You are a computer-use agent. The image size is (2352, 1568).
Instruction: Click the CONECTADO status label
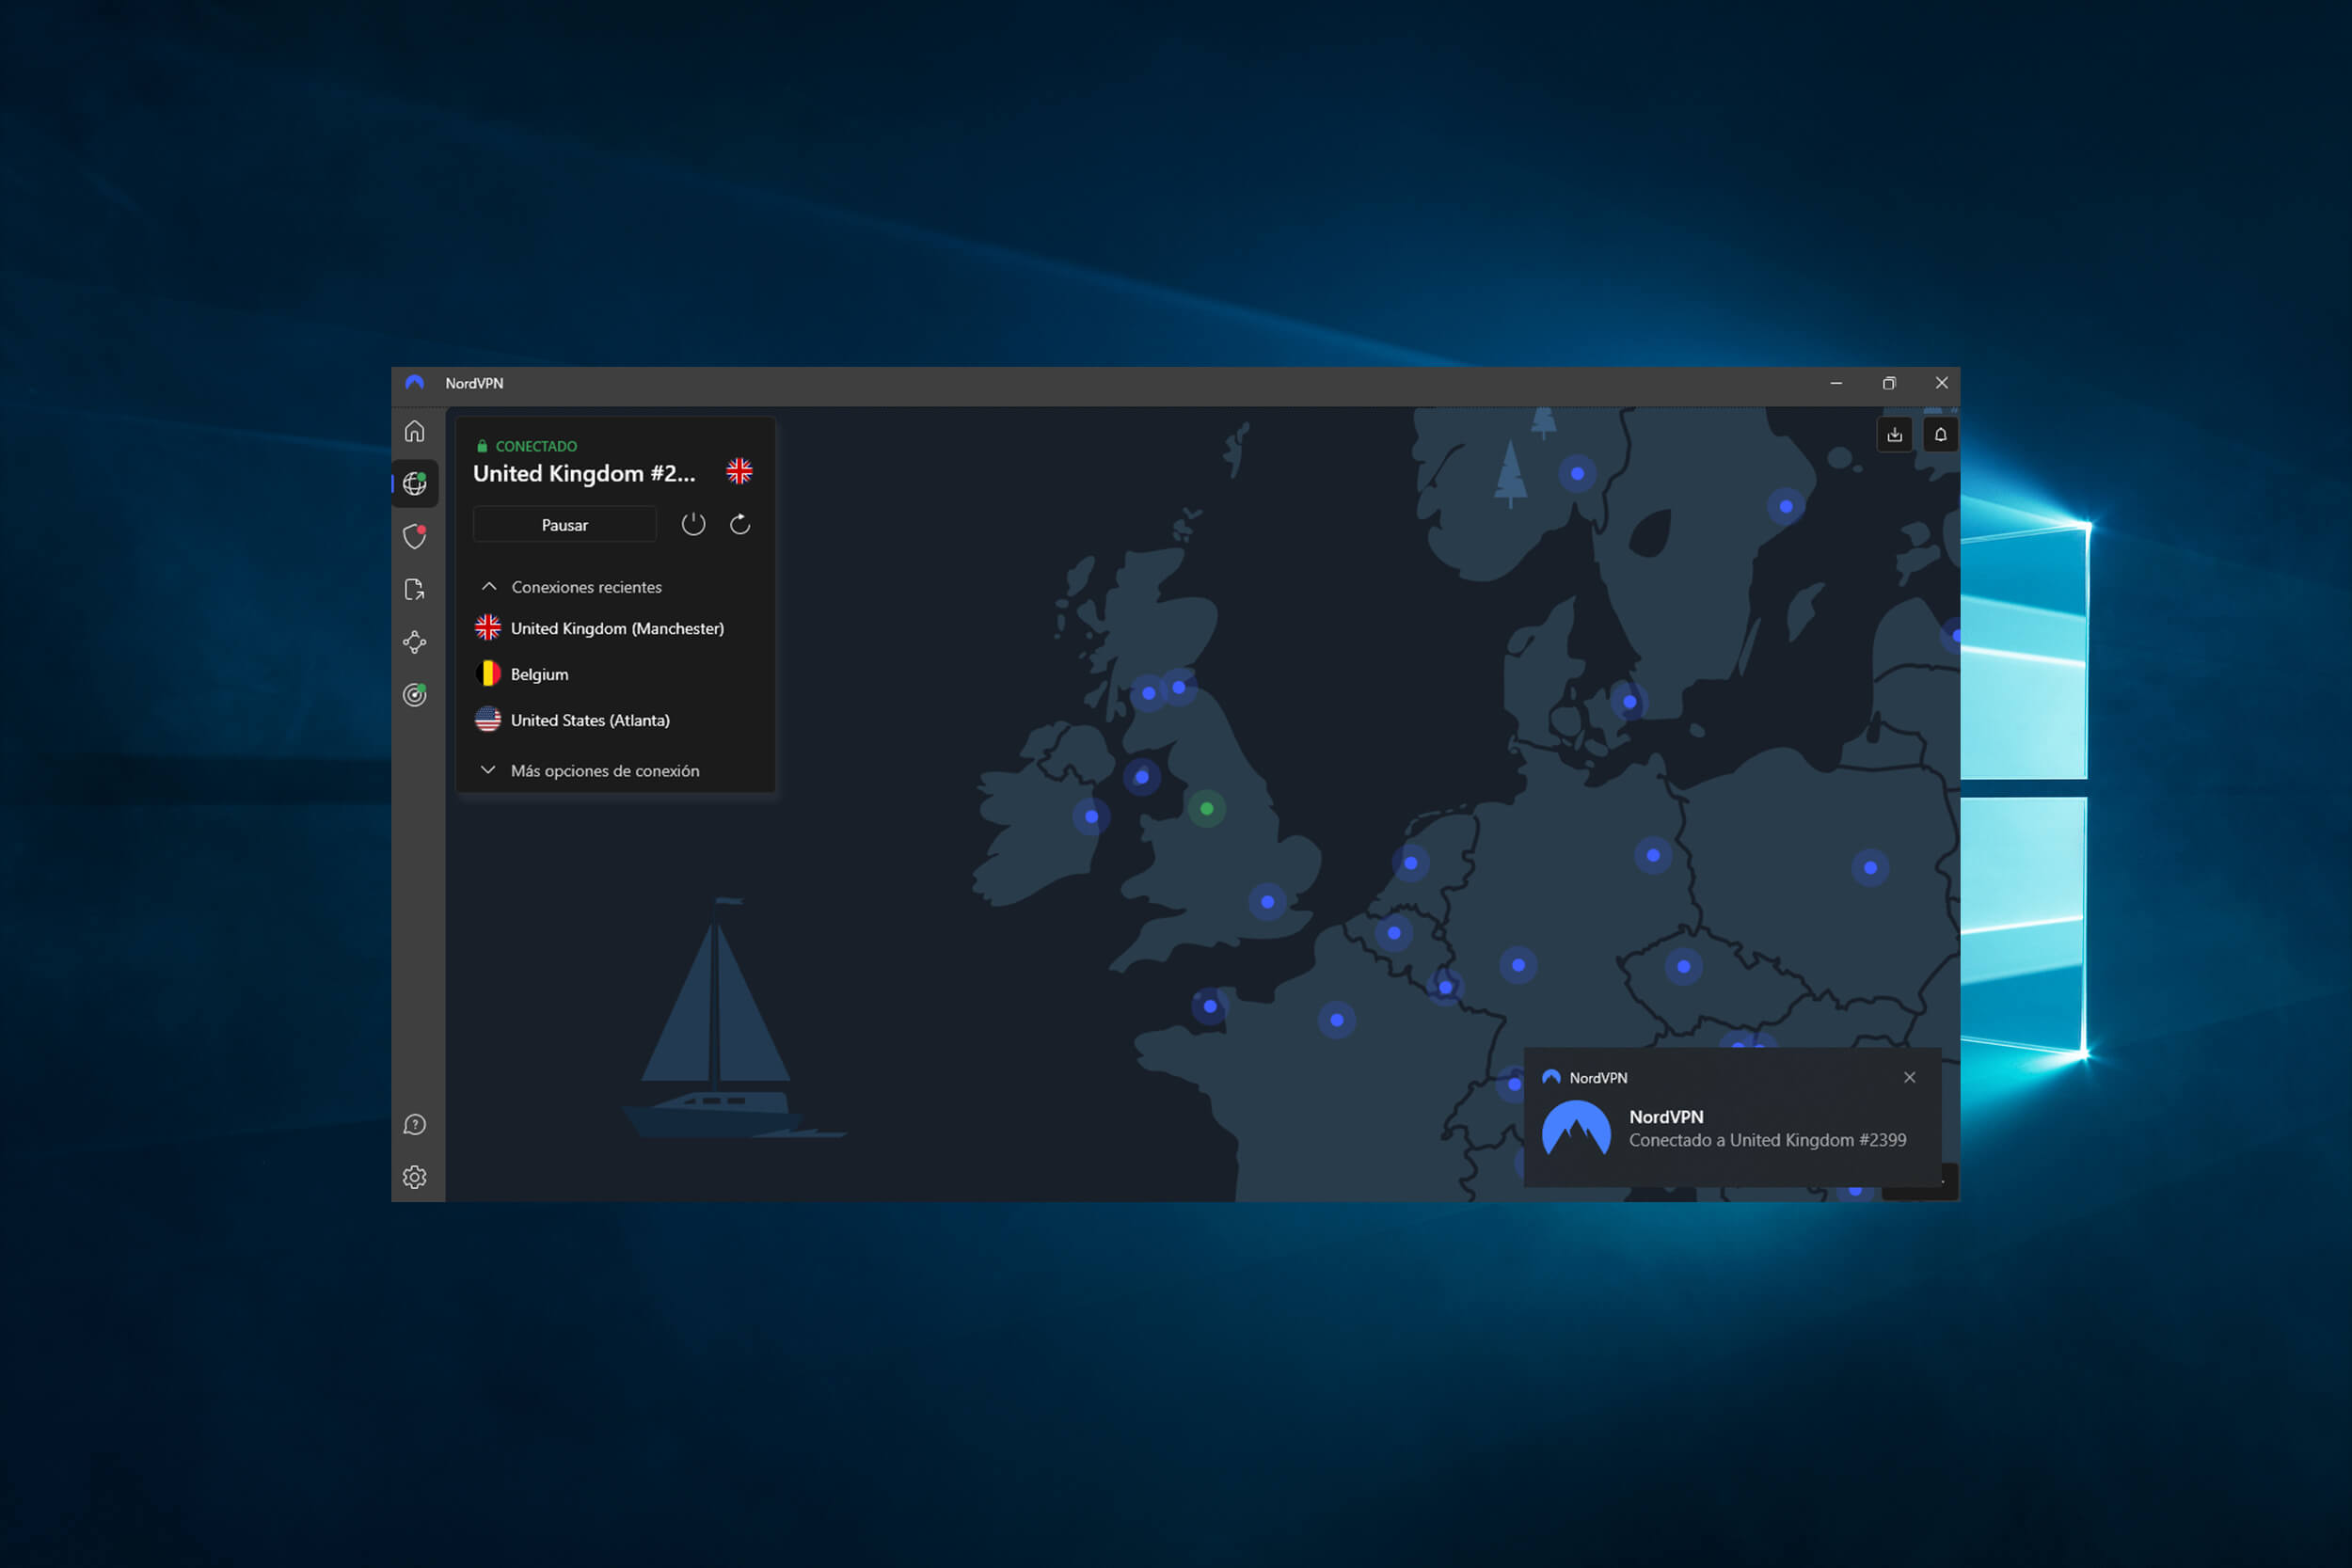click(x=536, y=446)
